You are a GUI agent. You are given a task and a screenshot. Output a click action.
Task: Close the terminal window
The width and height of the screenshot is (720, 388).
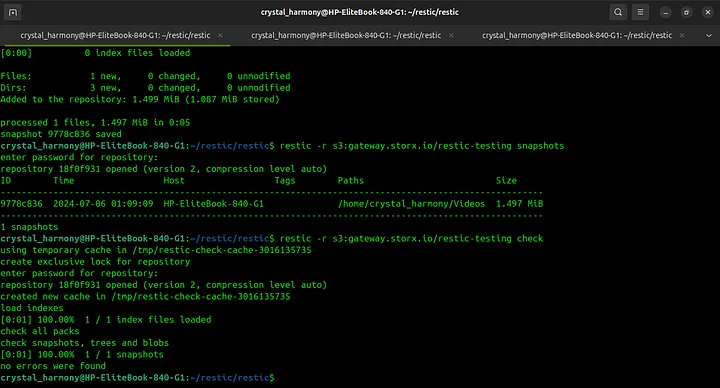pyautogui.click(x=708, y=12)
